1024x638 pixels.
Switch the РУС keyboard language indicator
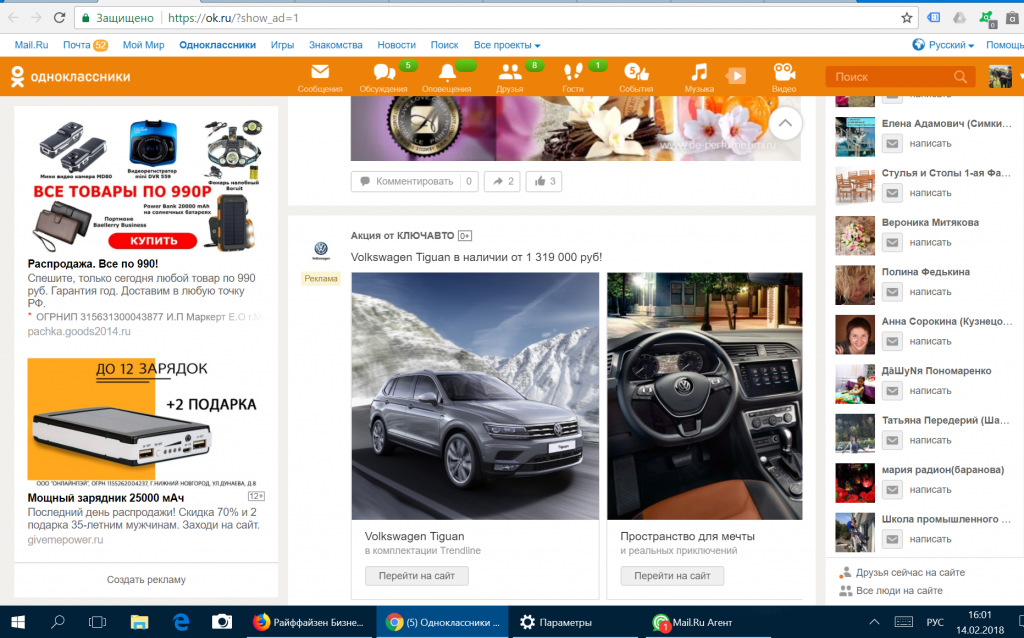pos(935,622)
